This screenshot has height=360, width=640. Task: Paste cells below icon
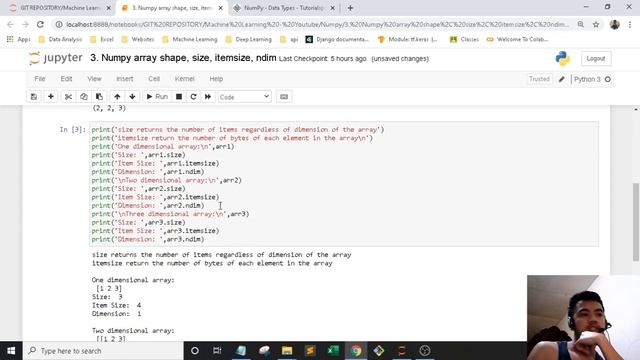(99, 97)
